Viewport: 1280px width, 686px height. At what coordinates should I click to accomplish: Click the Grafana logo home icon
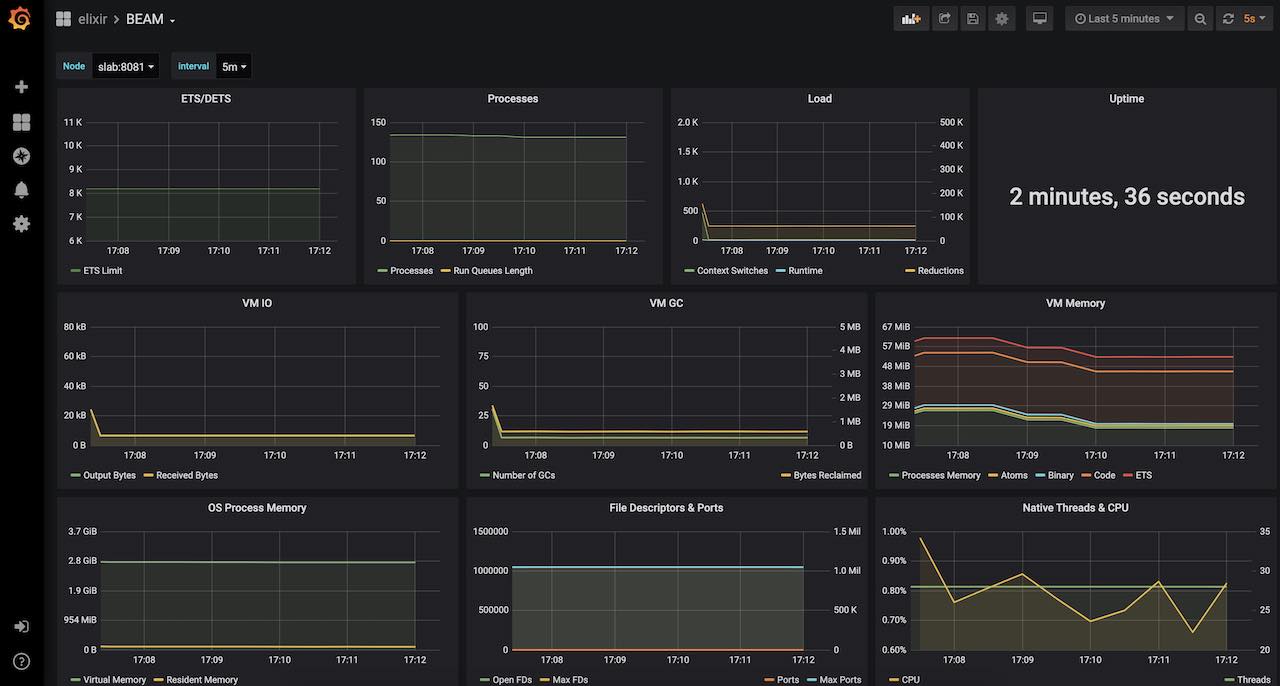pyautogui.click(x=20, y=19)
